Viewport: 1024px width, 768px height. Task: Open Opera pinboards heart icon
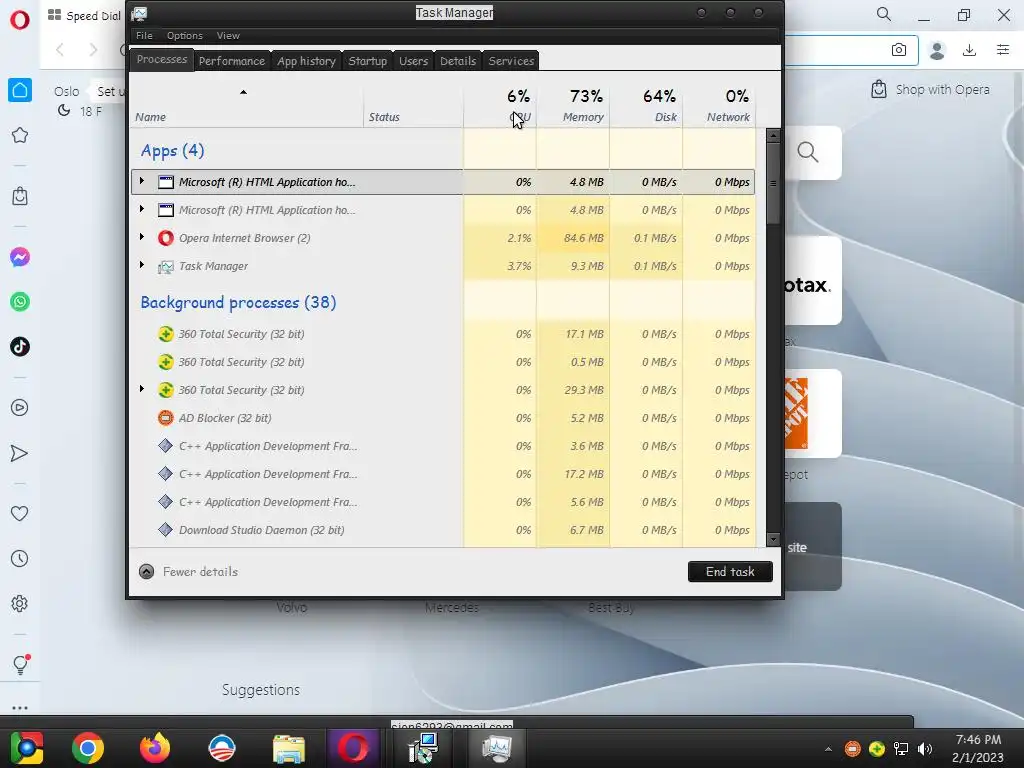pos(20,514)
